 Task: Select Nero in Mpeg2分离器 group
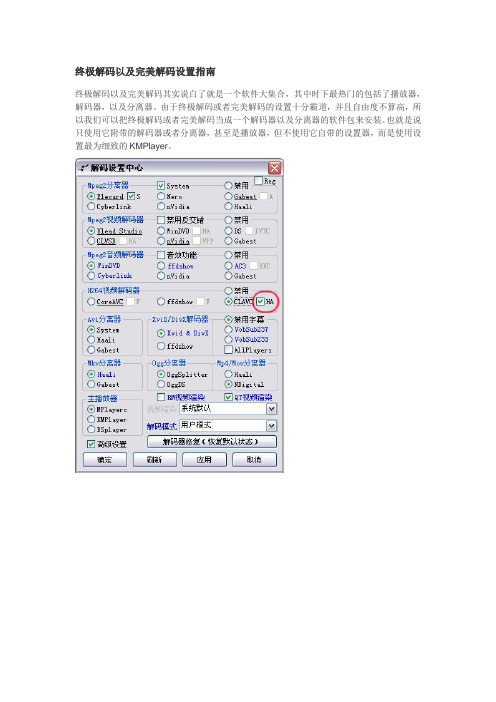[161, 196]
